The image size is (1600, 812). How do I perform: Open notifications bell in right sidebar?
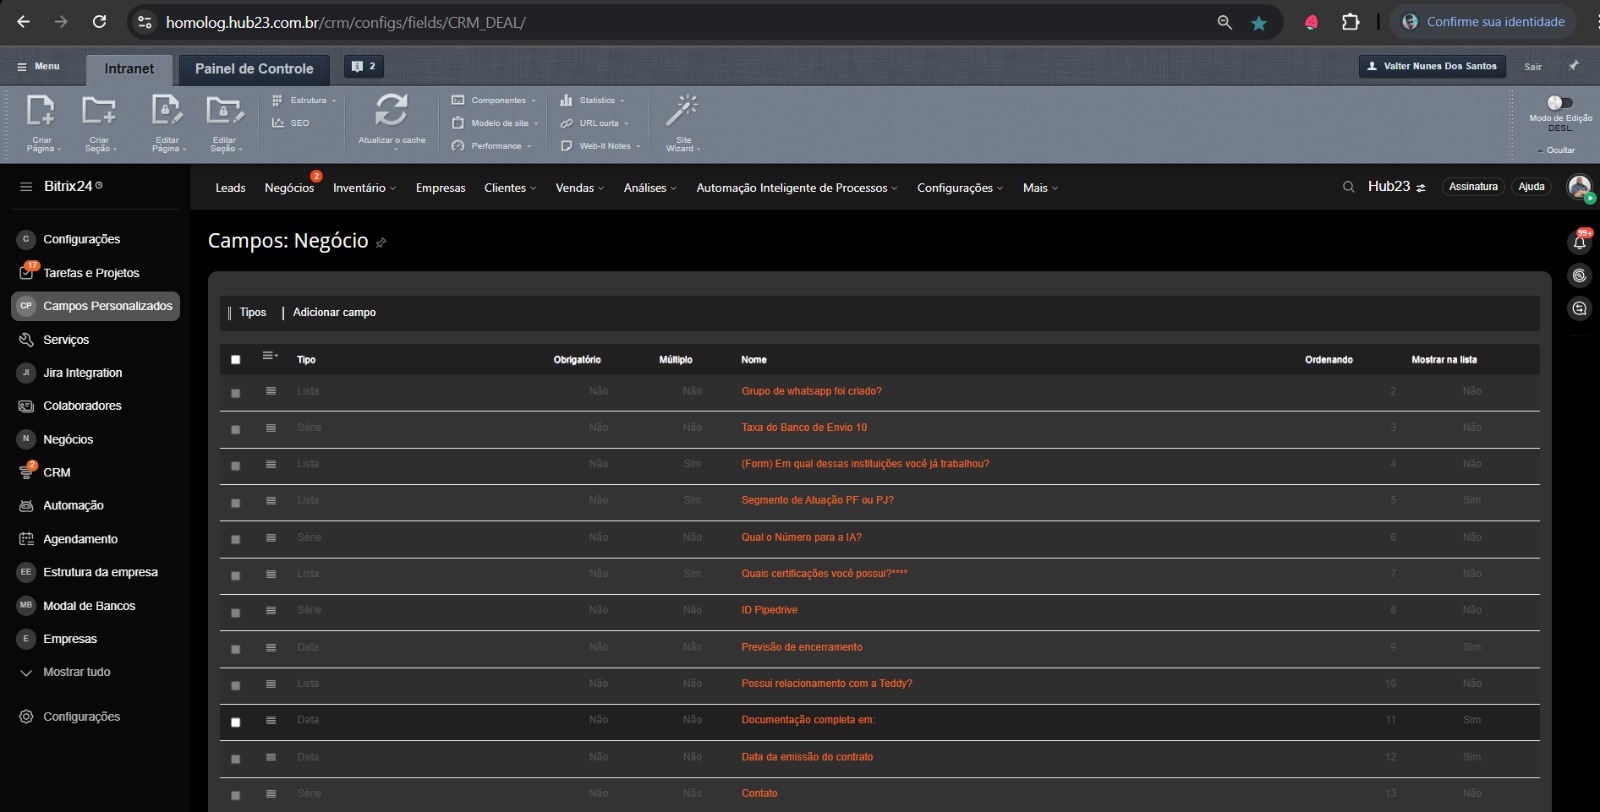coord(1580,242)
